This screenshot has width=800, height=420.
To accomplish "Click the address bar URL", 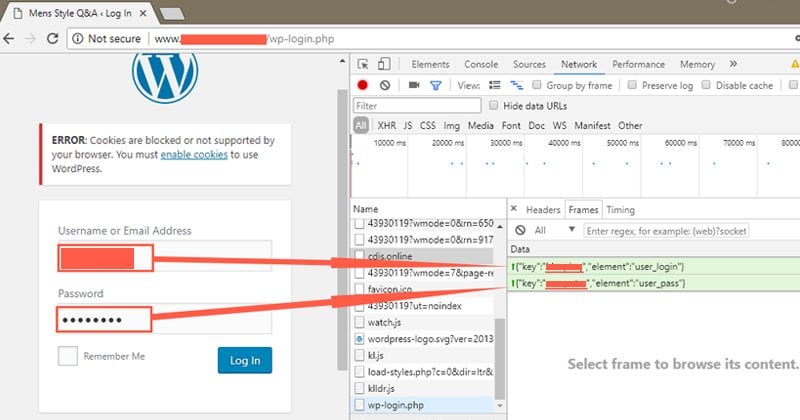I will click(x=245, y=39).
